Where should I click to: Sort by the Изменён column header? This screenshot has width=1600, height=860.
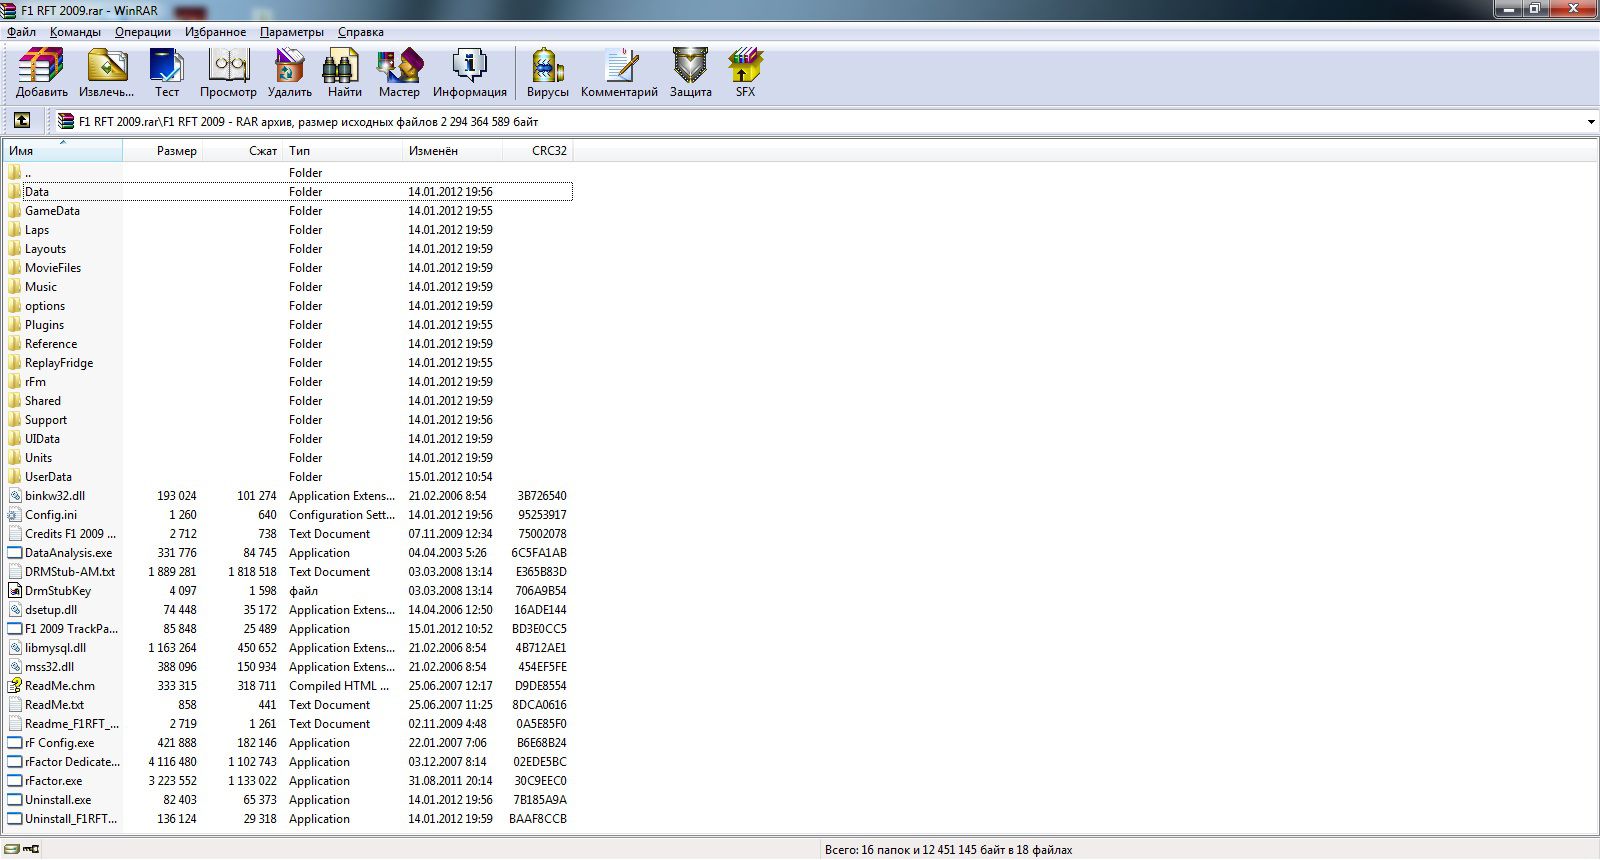click(452, 151)
